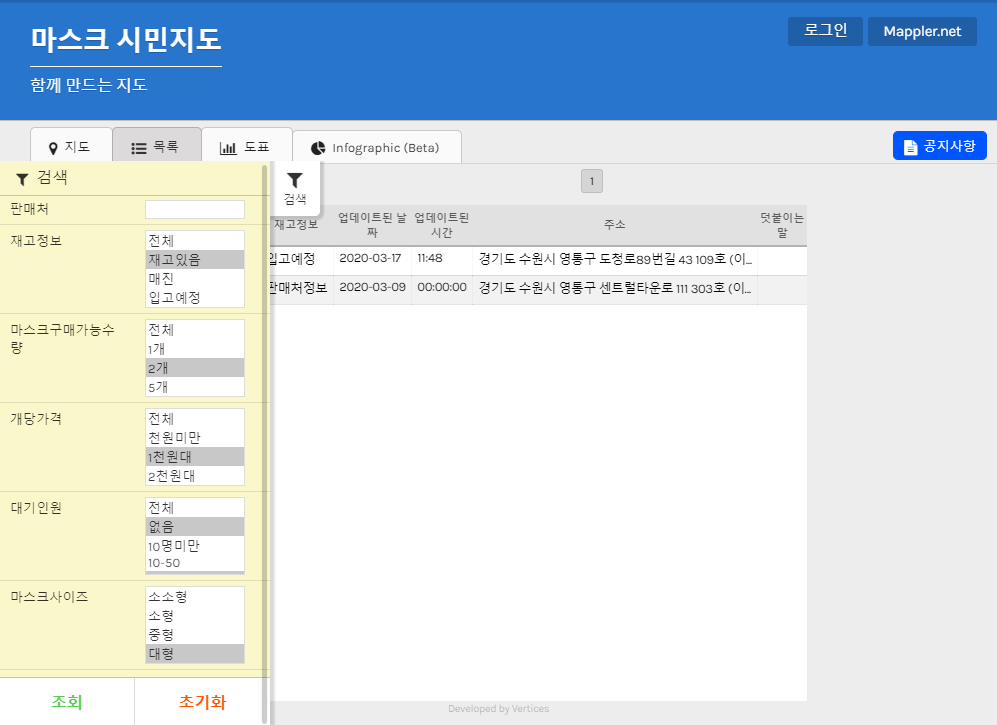Sort by 덧붙이는 말 column header
This screenshot has height=725, width=997.
(x=782, y=224)
